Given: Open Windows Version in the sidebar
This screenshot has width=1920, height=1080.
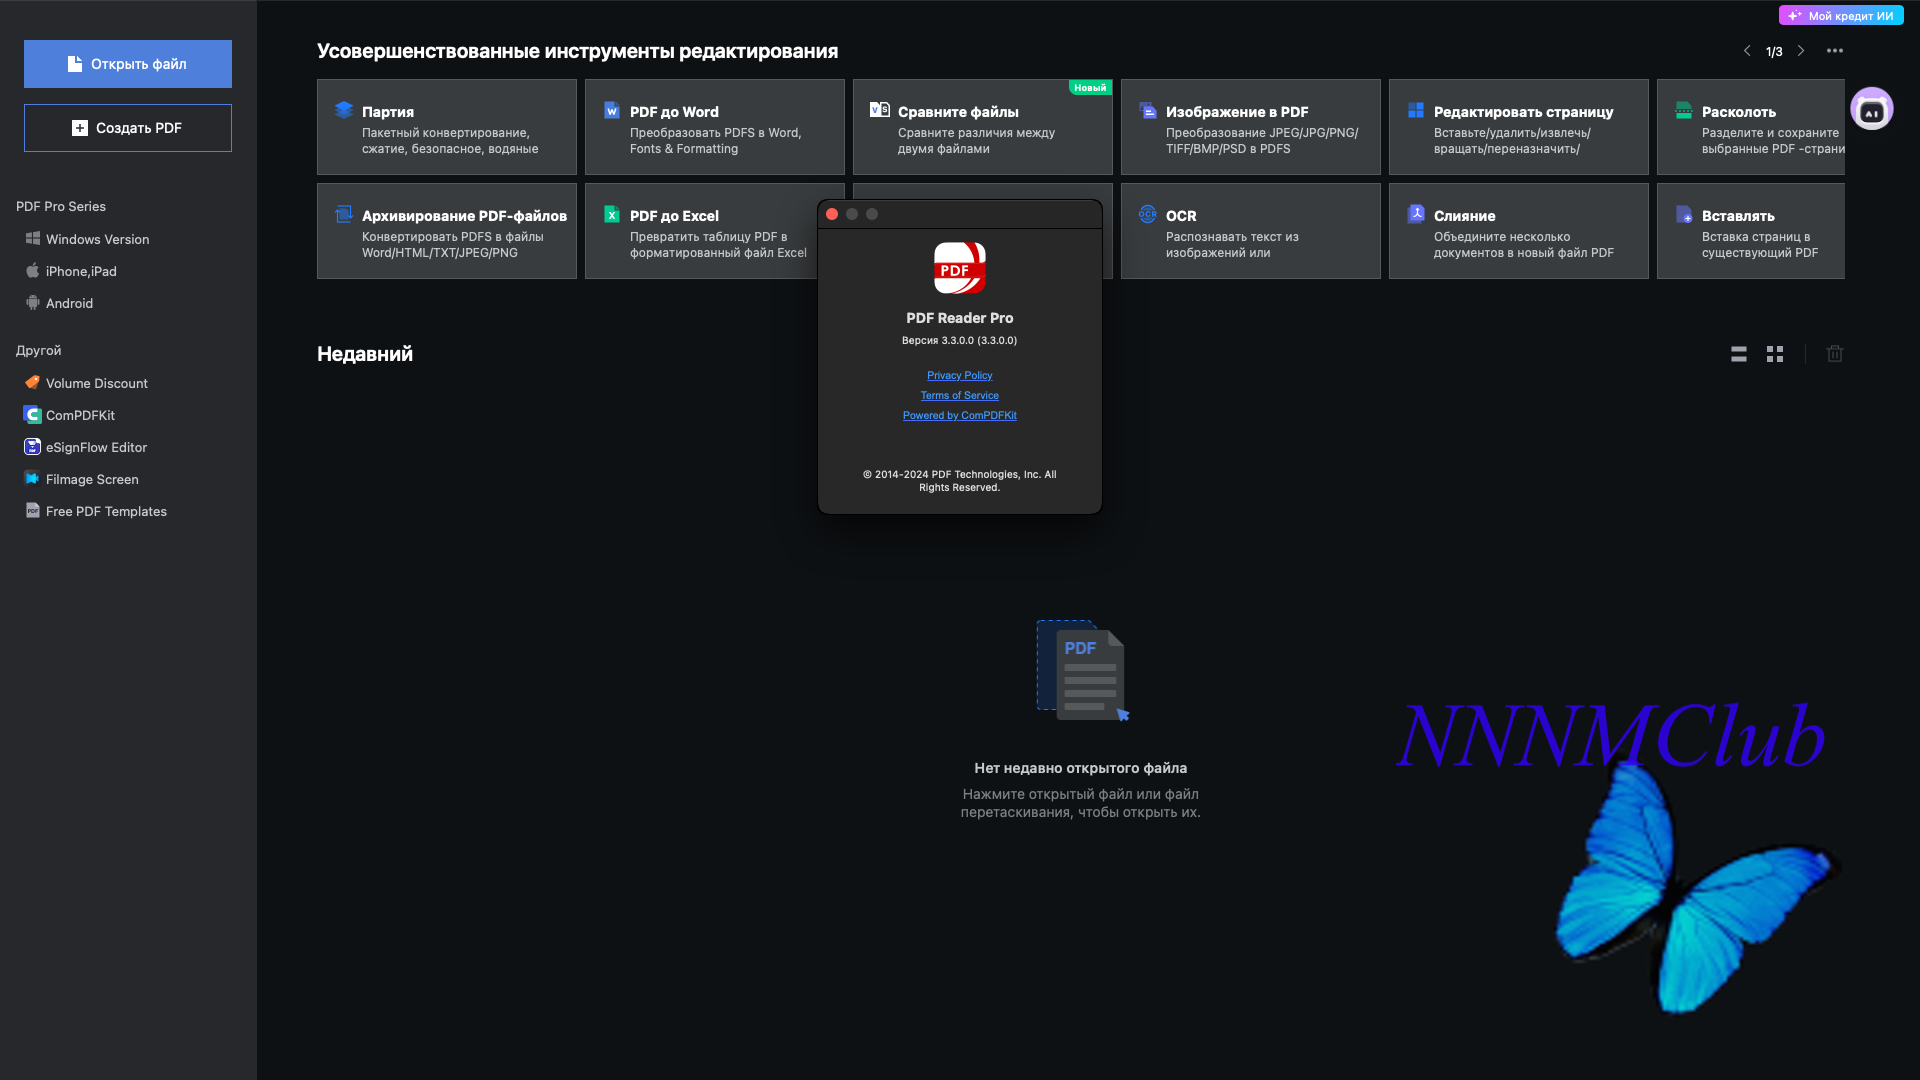Looking at the screenshot, I should click(x=97, y=239).
